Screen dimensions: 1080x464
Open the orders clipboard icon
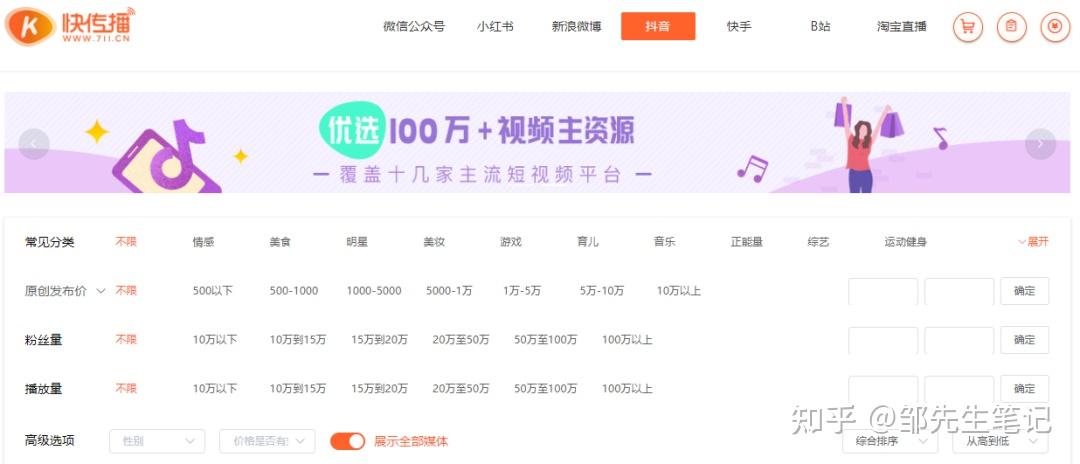point(1011,27)
